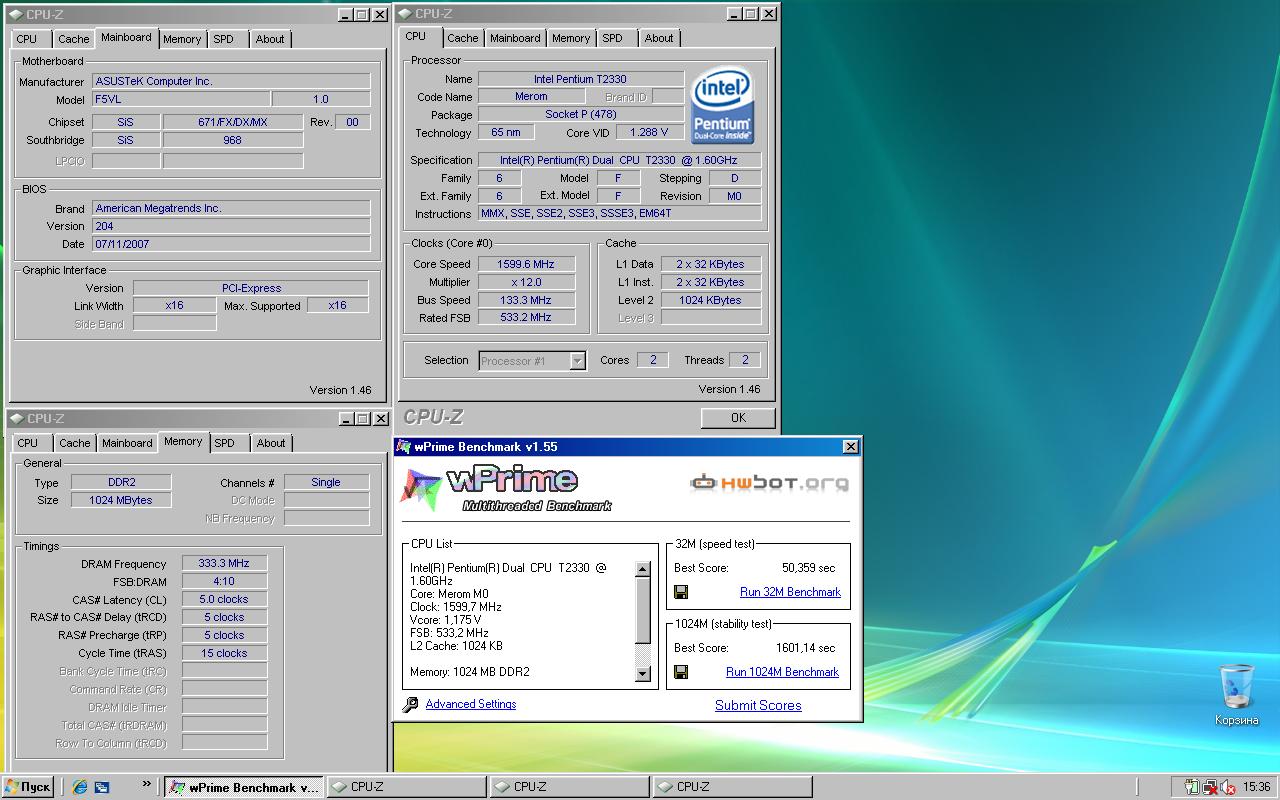Click the Run 32M Benchmark link
The height and width of the screenshot is (800, 1280).
790,592
